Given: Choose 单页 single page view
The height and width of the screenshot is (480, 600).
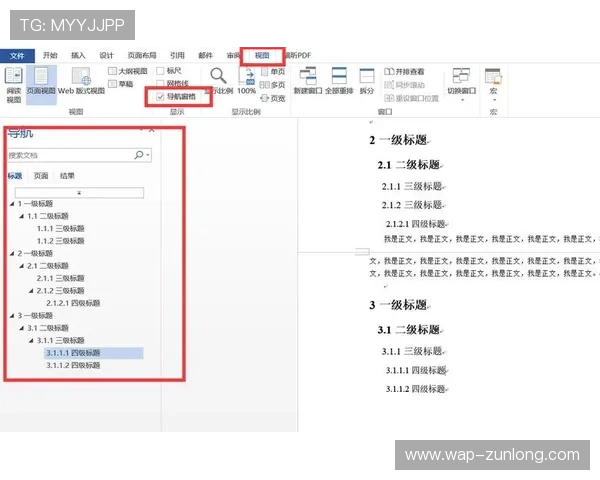Looking at the screenshot, I should click(273, 72).
